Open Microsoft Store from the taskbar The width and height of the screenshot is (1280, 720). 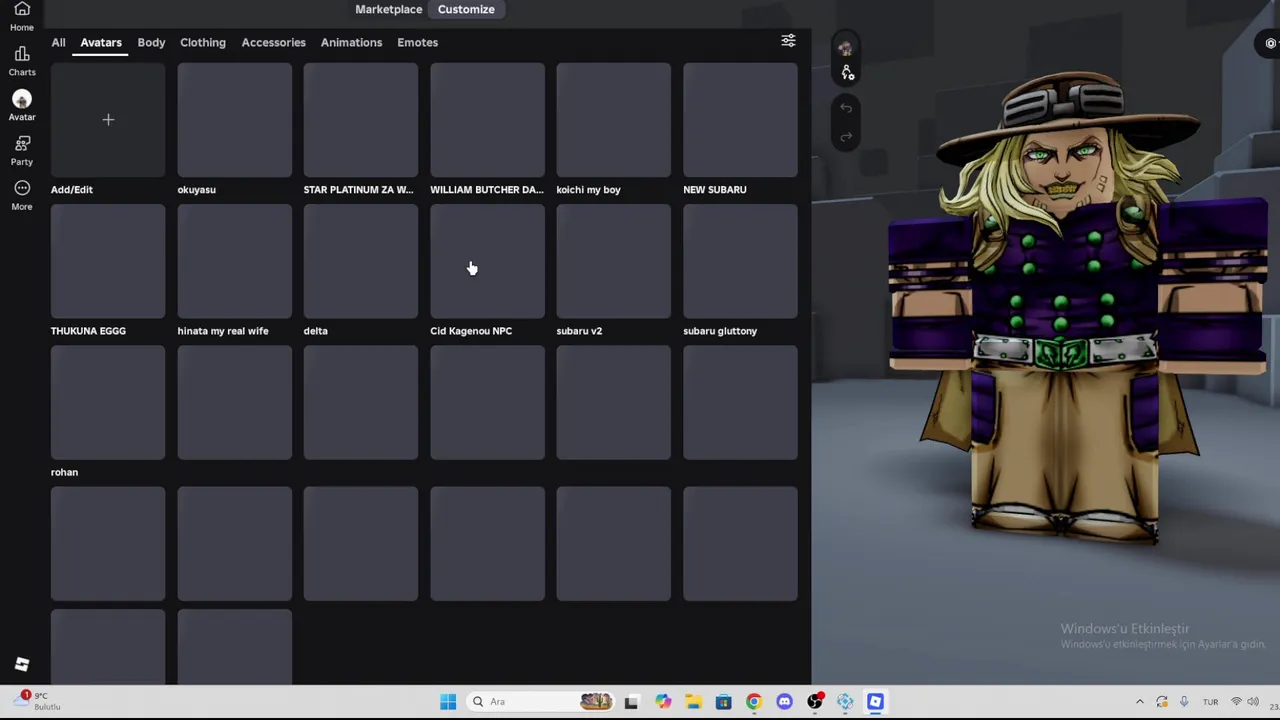[x=723, y=702]
